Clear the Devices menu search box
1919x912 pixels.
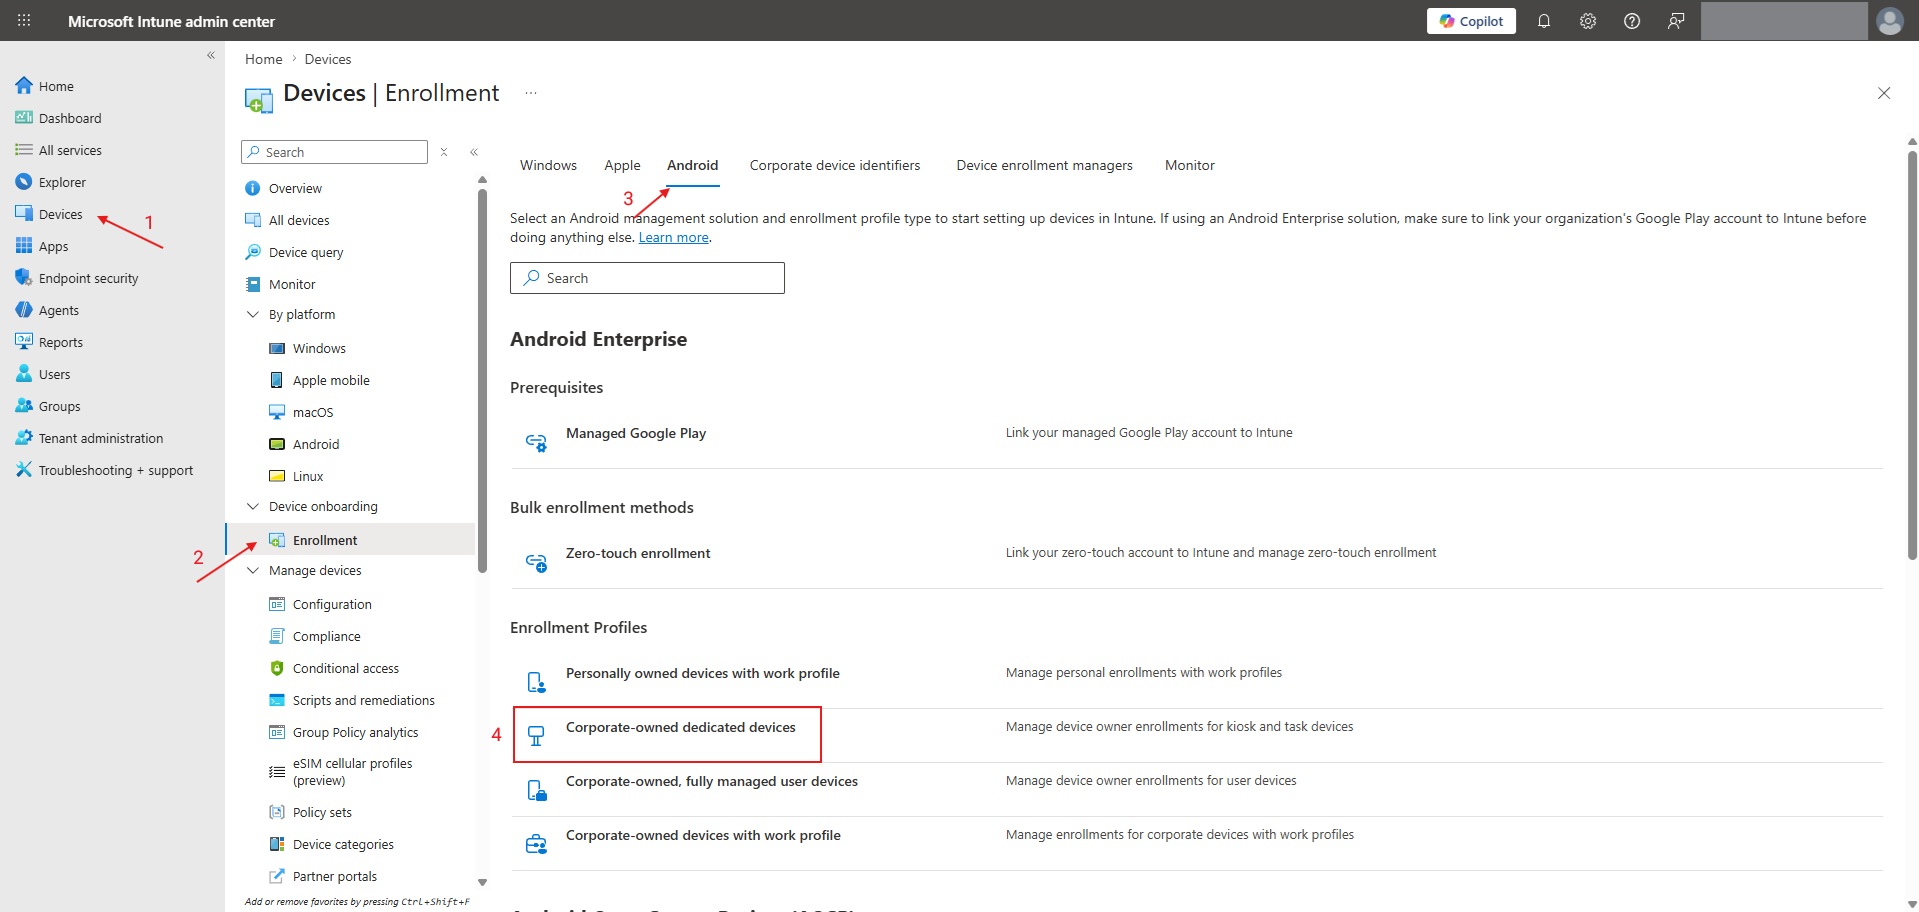(x=444, y=152)
